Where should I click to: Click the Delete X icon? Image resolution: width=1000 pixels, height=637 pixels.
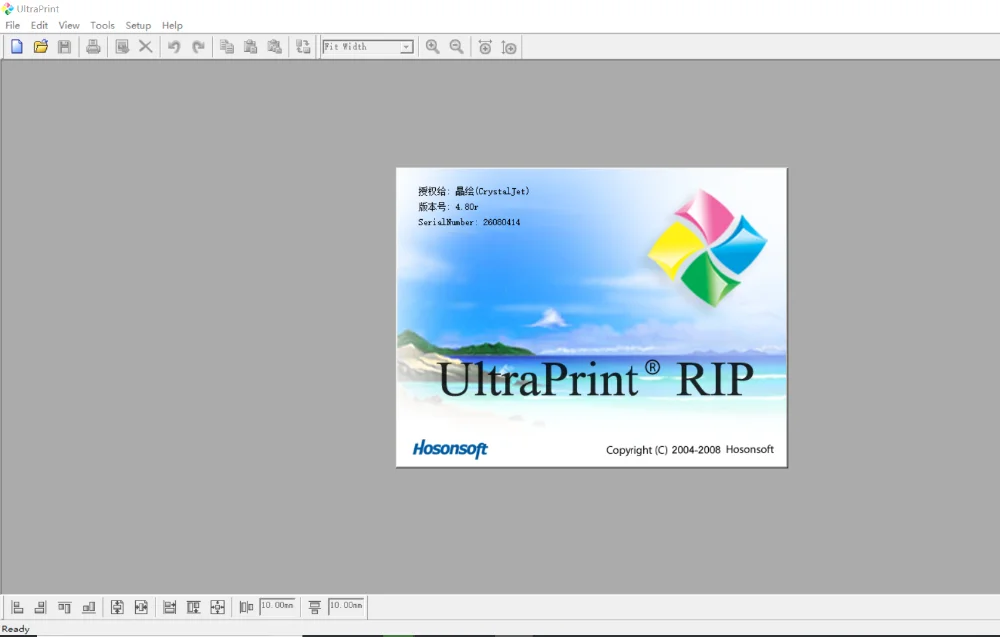[x=145, y=47]
